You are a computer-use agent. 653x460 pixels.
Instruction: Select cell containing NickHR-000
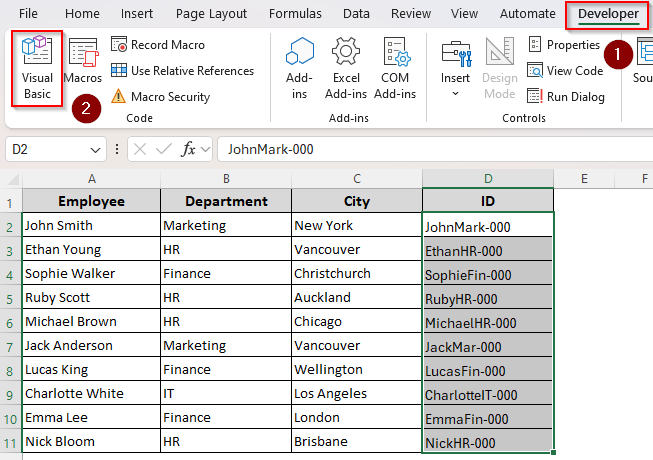pos(488,441)
